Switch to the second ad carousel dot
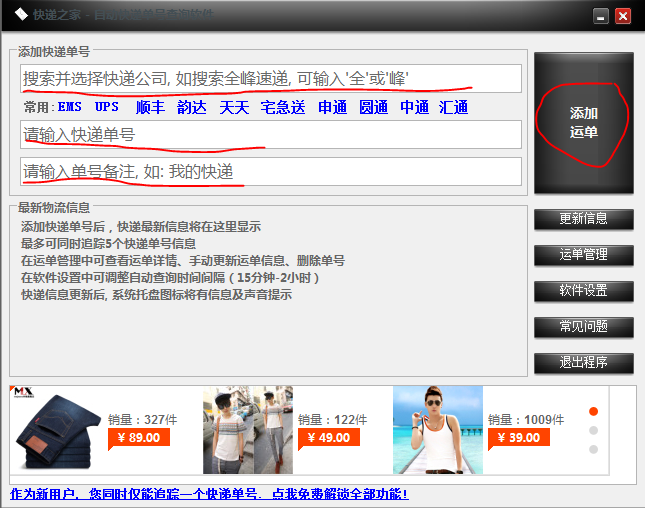Viewport: 645px width, 508px height. (593, 430)
